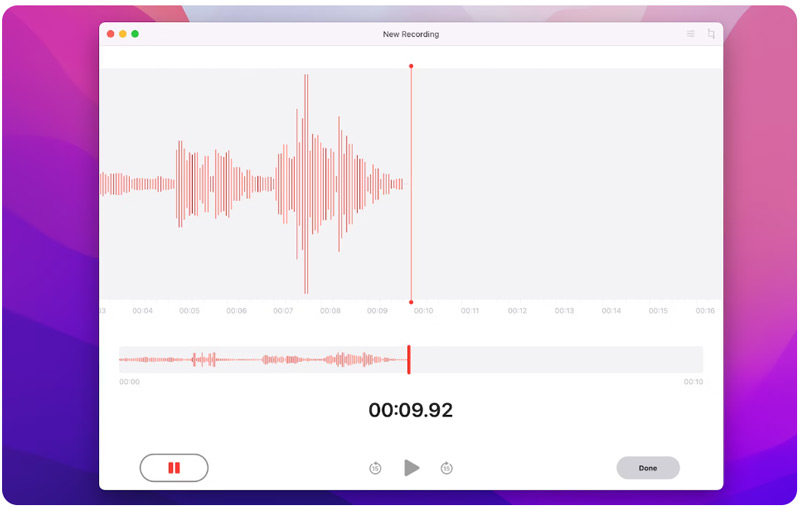Click the 00:09 timeline label

point(377,311)
